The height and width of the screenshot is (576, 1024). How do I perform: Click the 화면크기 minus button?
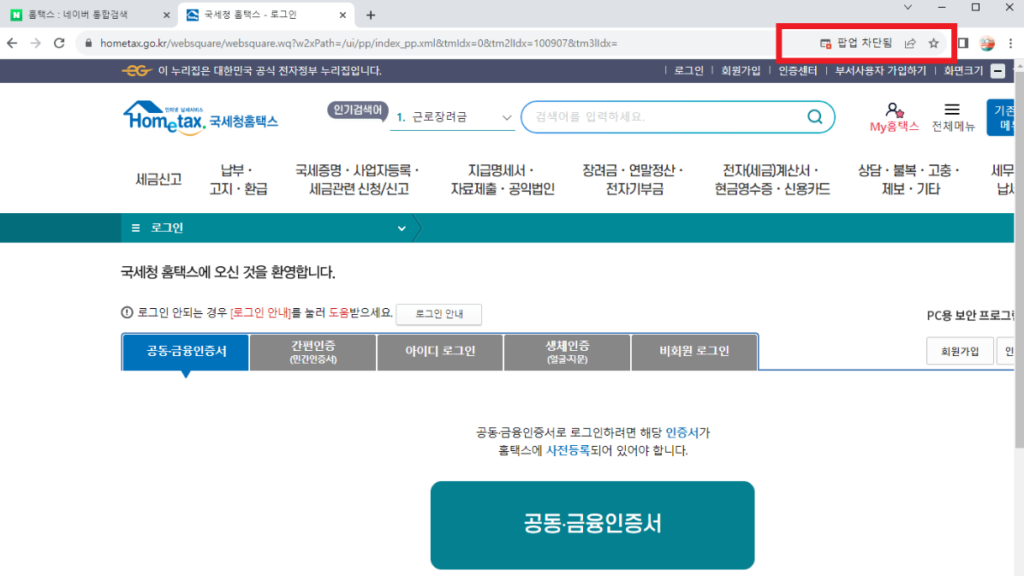(997, 71)
